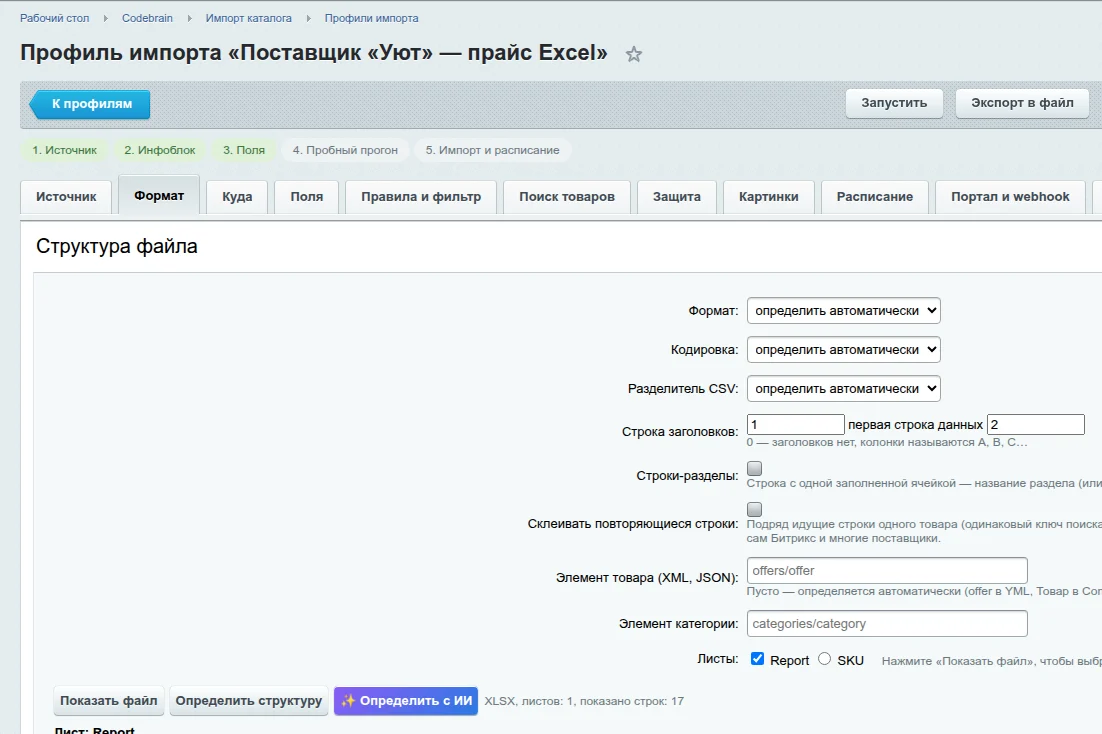Image resolution: width=1102 pixels, height=734 pixels.
Task: Open the Куда tab
Action: coord(237,197)
